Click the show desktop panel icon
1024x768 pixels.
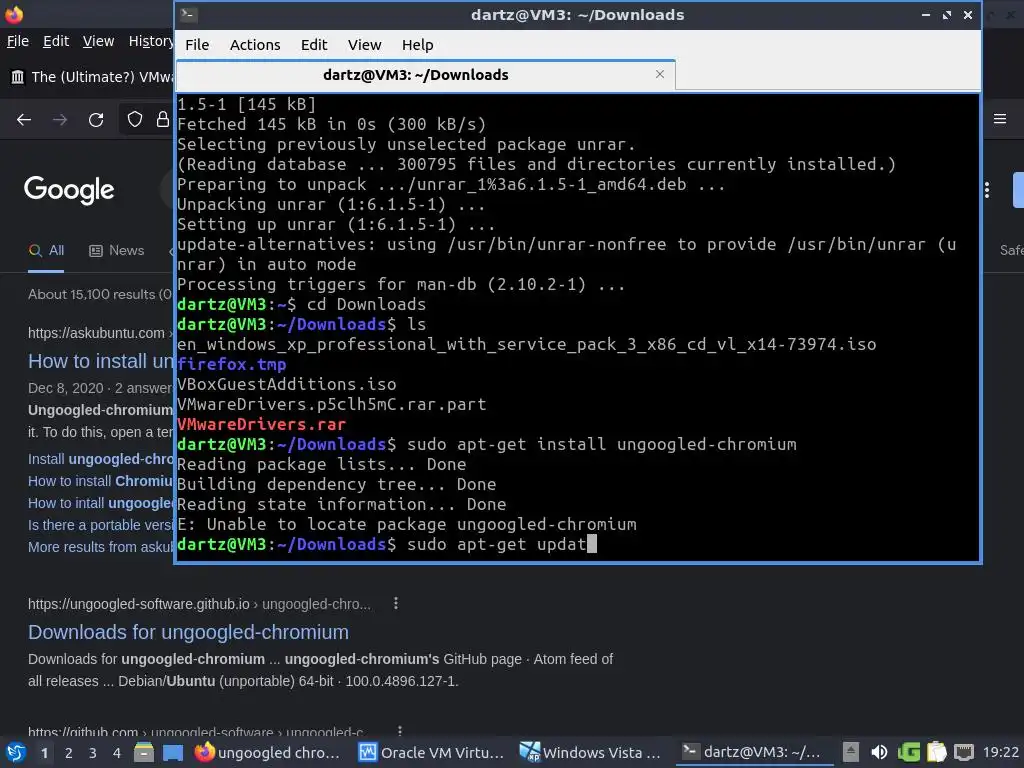173,752
